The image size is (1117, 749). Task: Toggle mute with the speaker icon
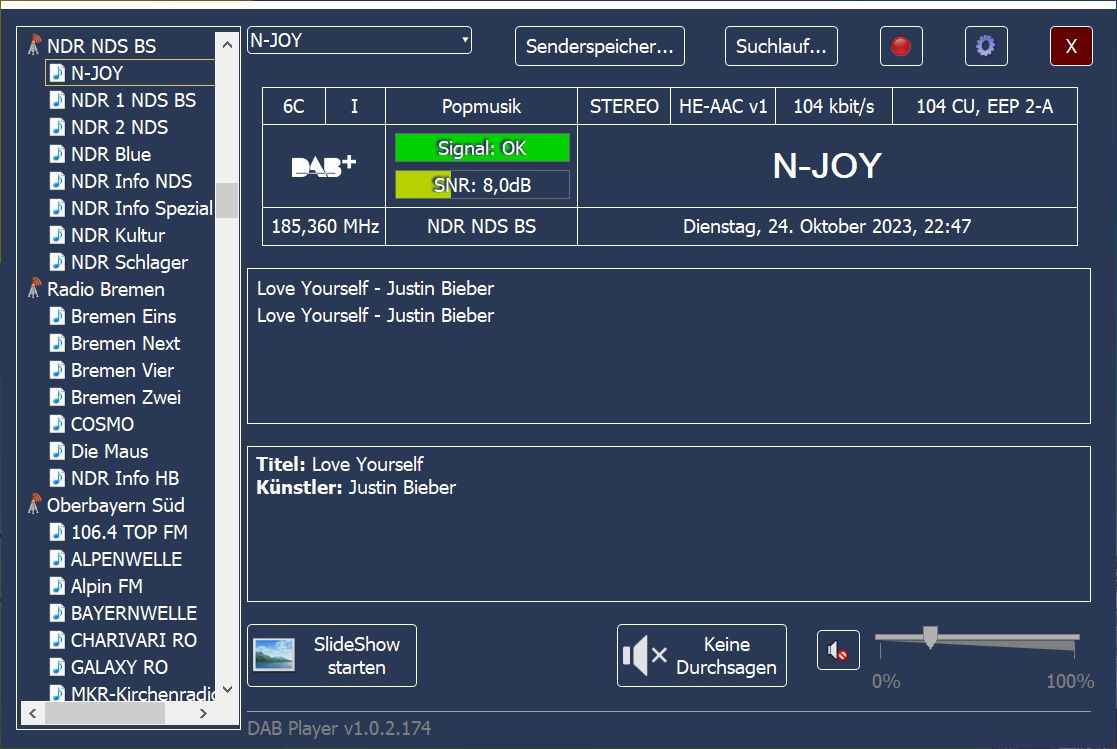pyautogui.click(x=838, y=650)
